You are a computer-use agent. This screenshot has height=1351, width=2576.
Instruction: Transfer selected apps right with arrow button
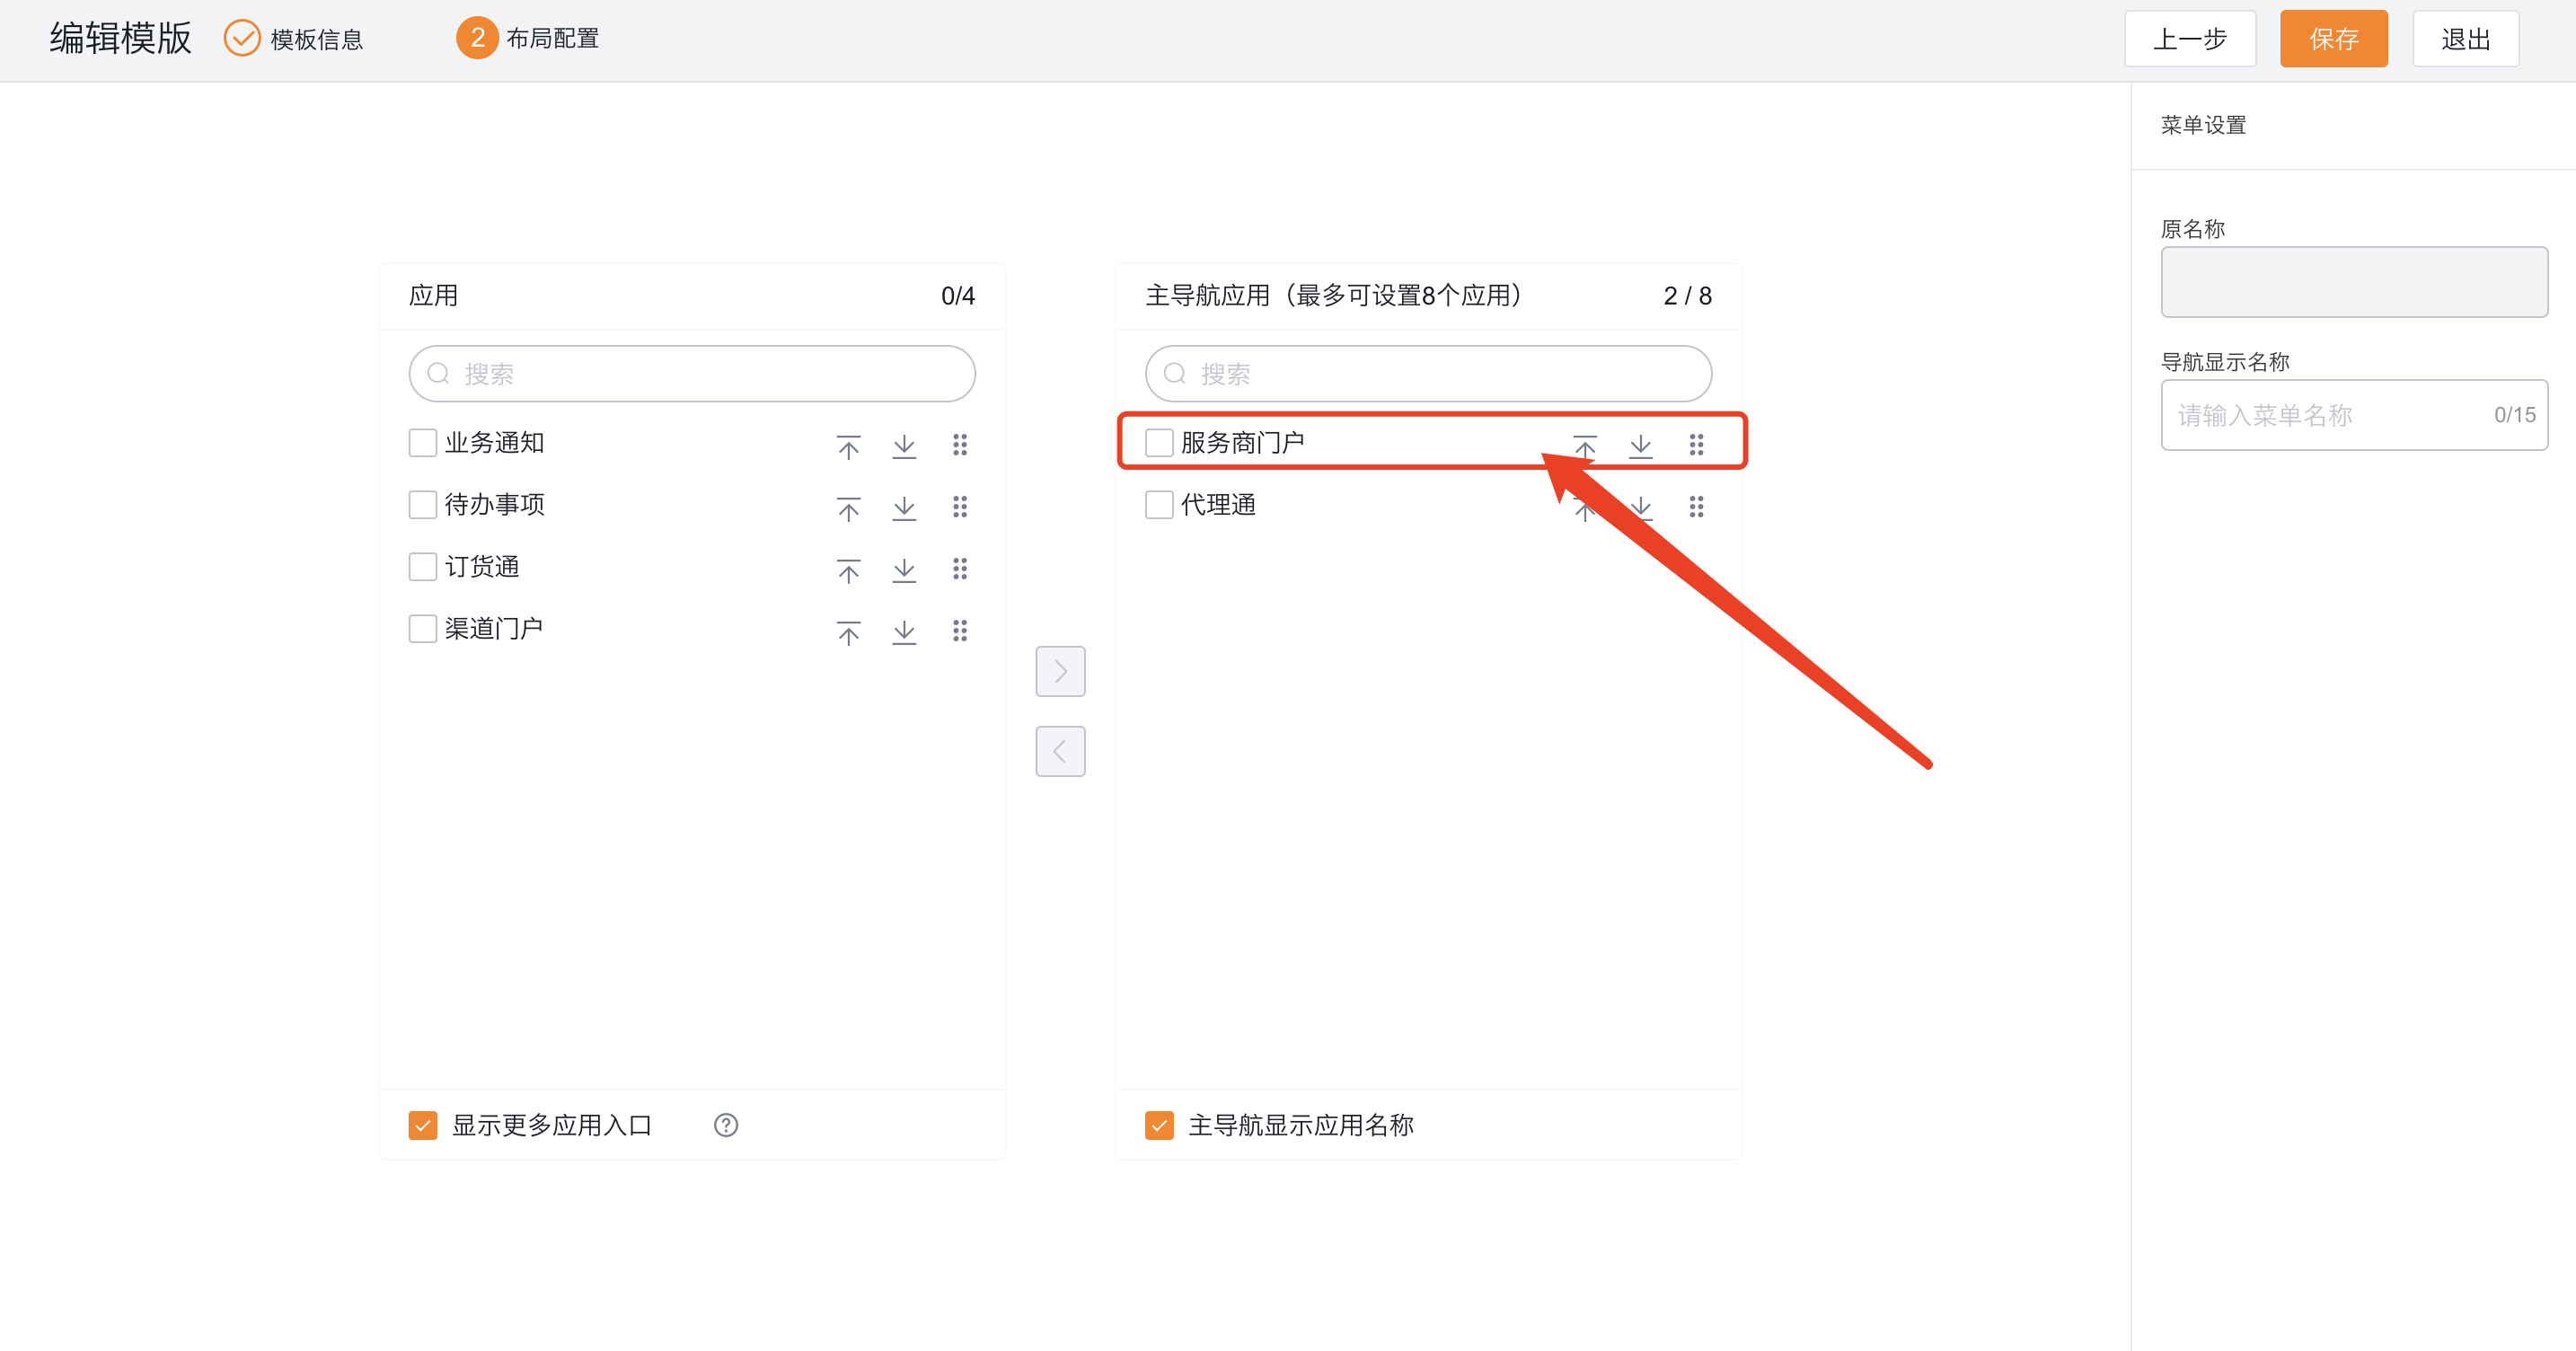(1060, 671)
